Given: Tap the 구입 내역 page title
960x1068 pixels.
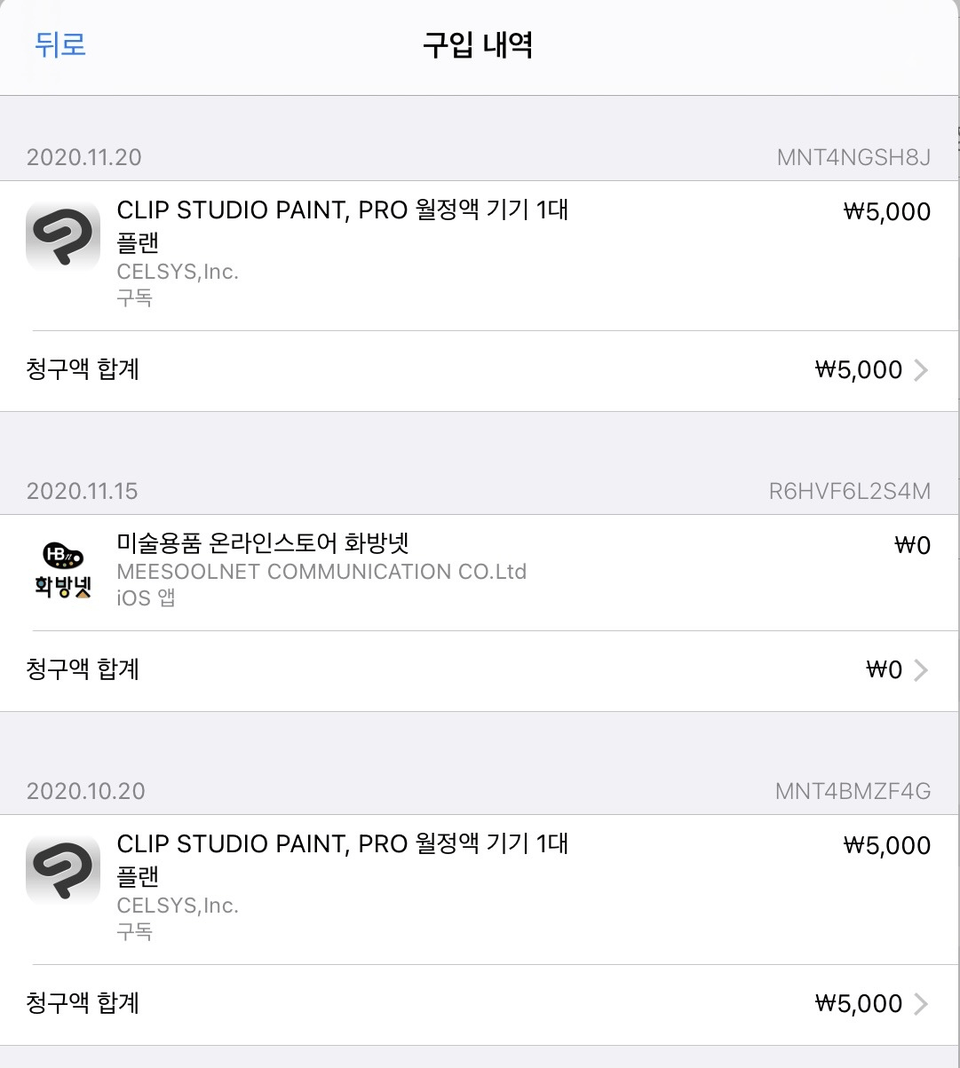Looking at the screenshot, I should (478, 45).
